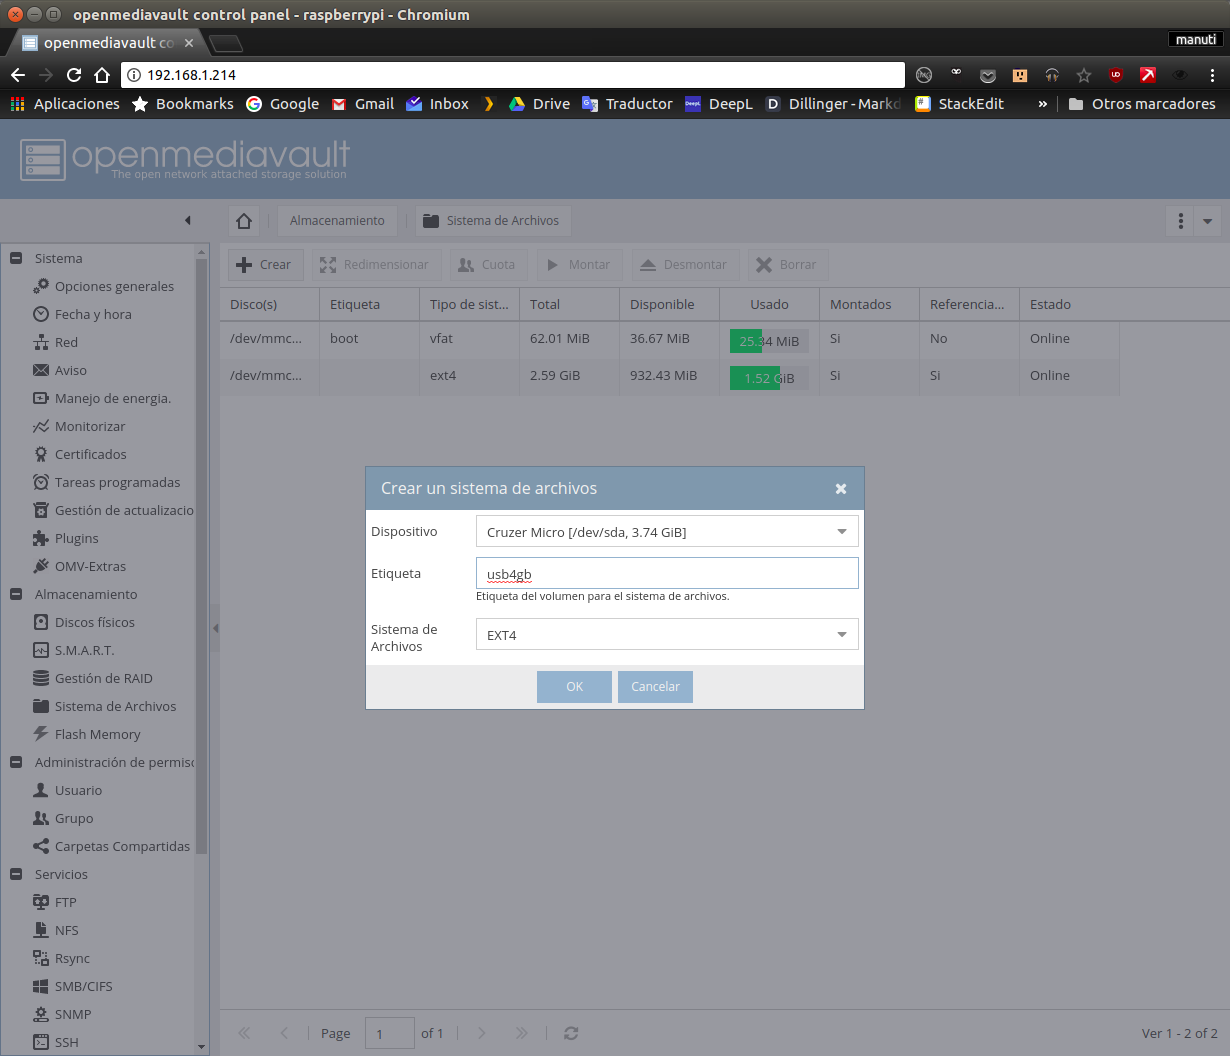Click the Crear plus button
This screenshot has width=1230, height=1056.
[264, 265]
